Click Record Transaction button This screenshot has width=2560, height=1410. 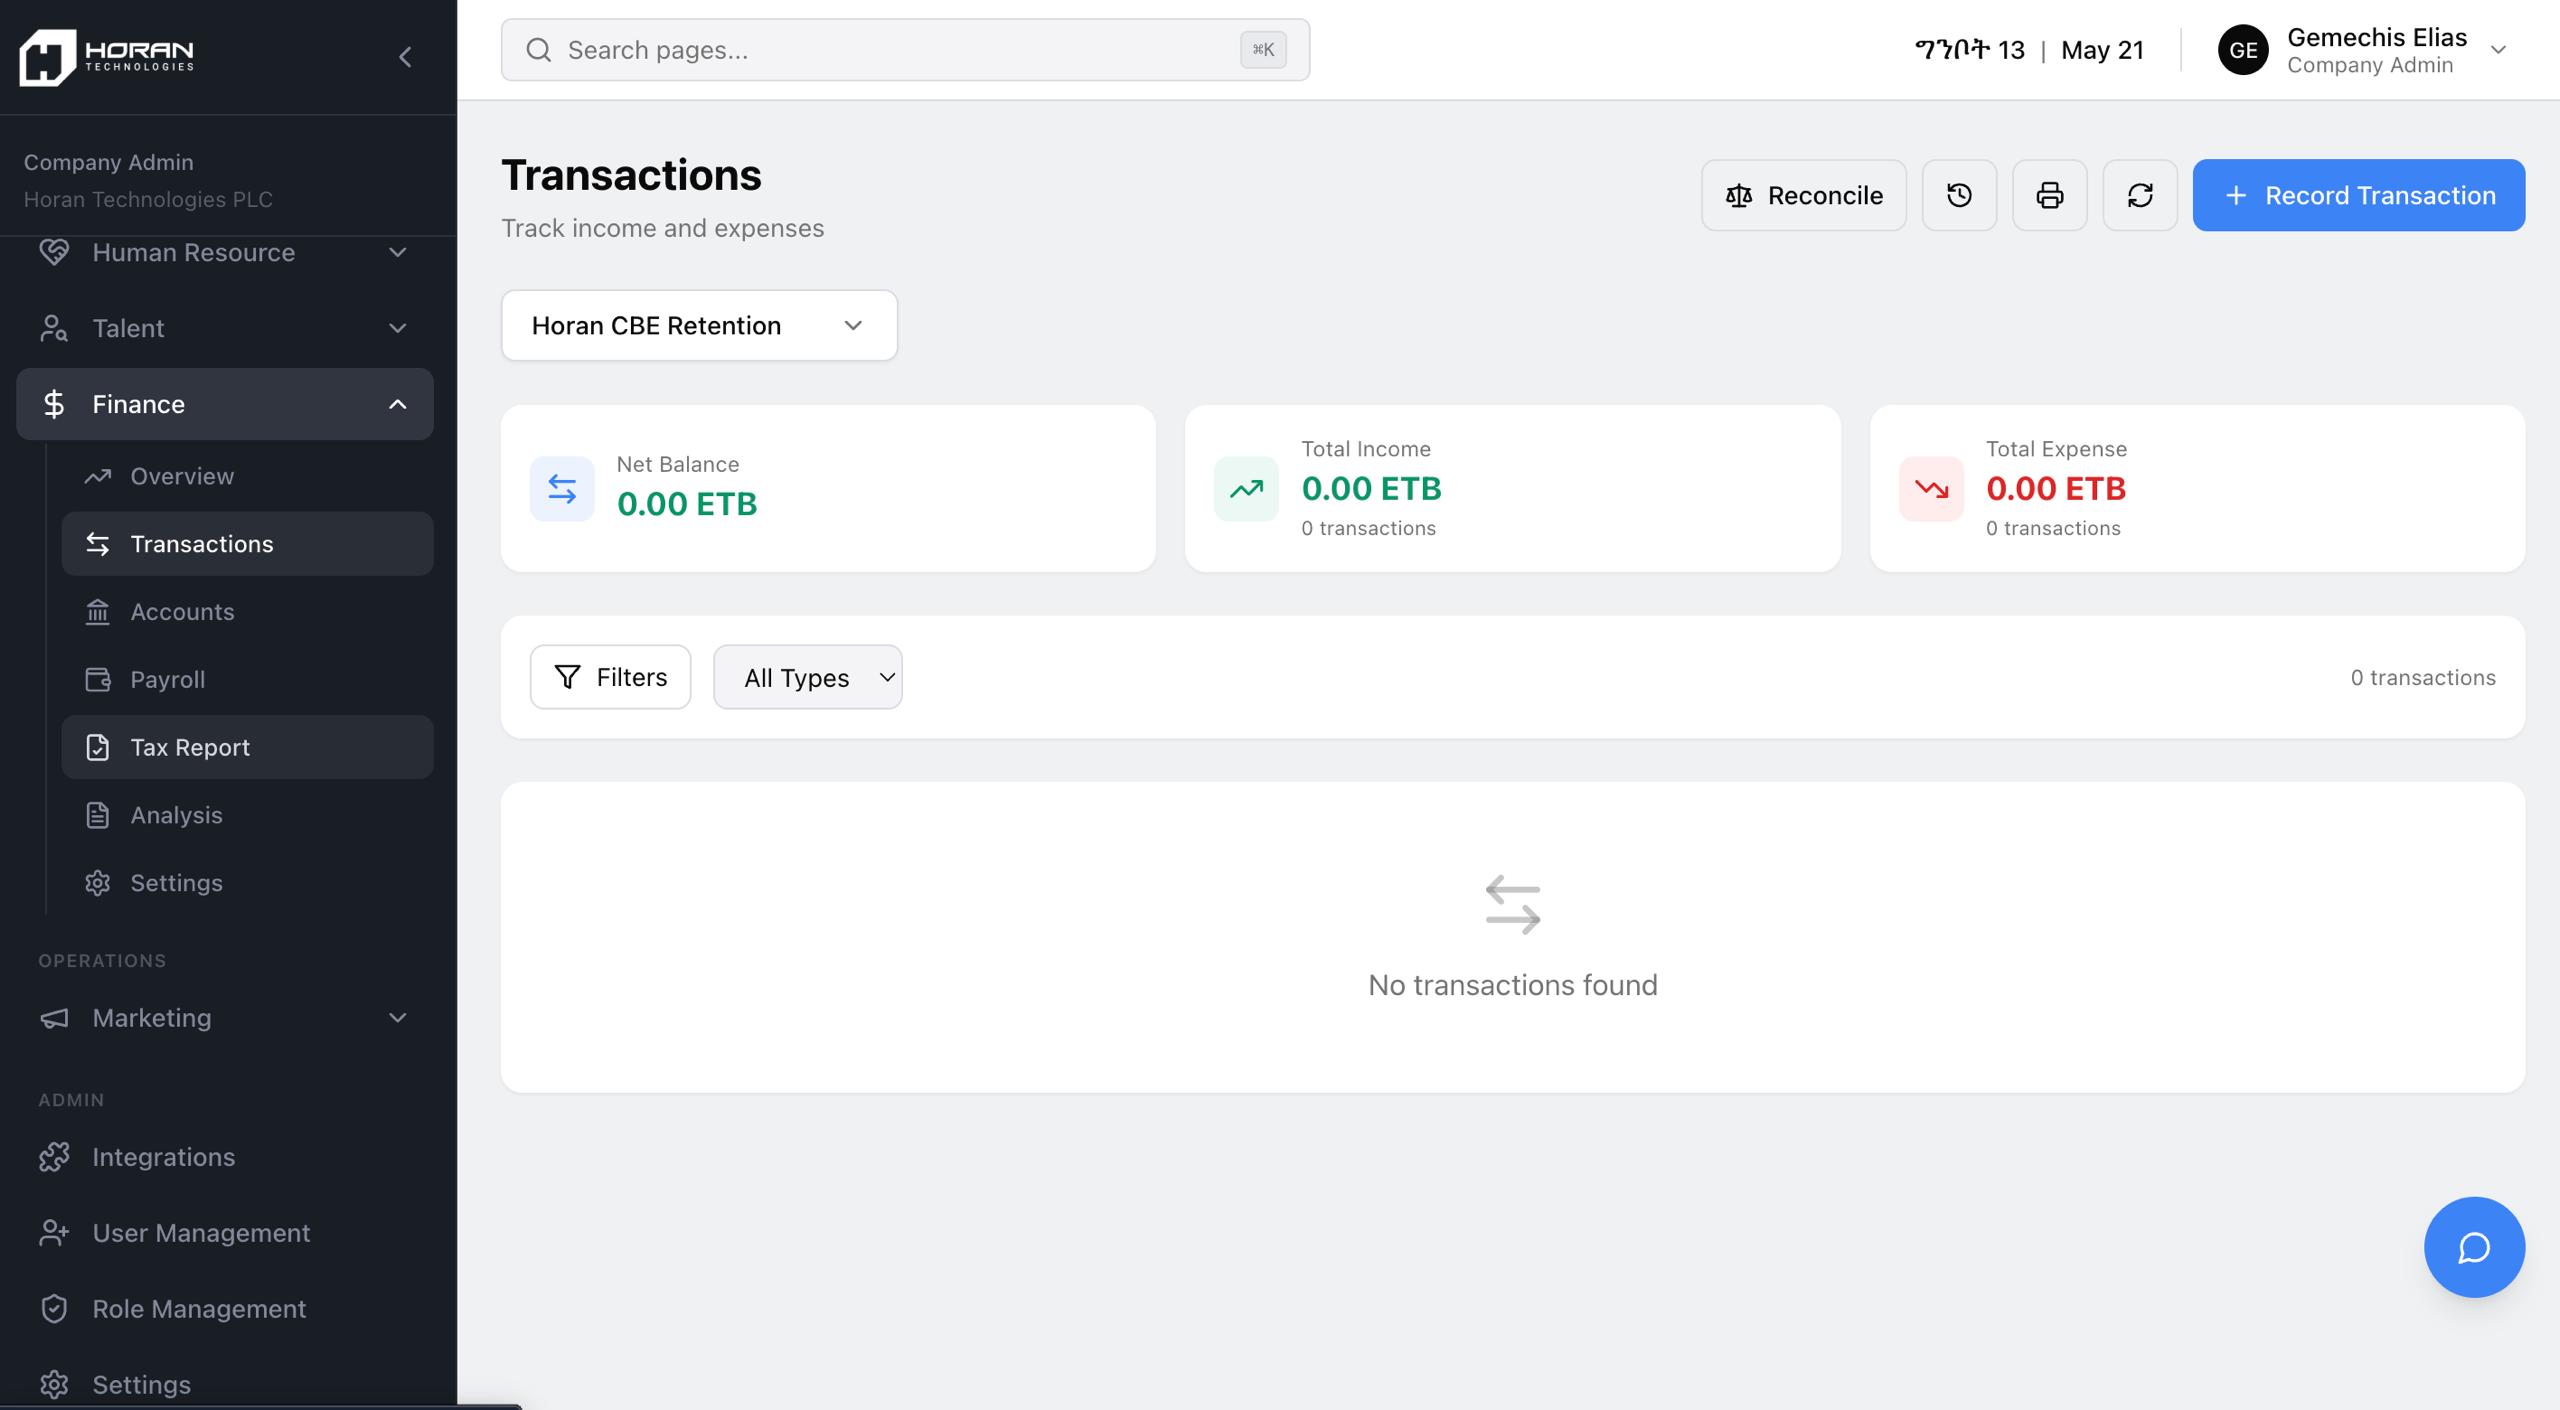(2358, 195)
